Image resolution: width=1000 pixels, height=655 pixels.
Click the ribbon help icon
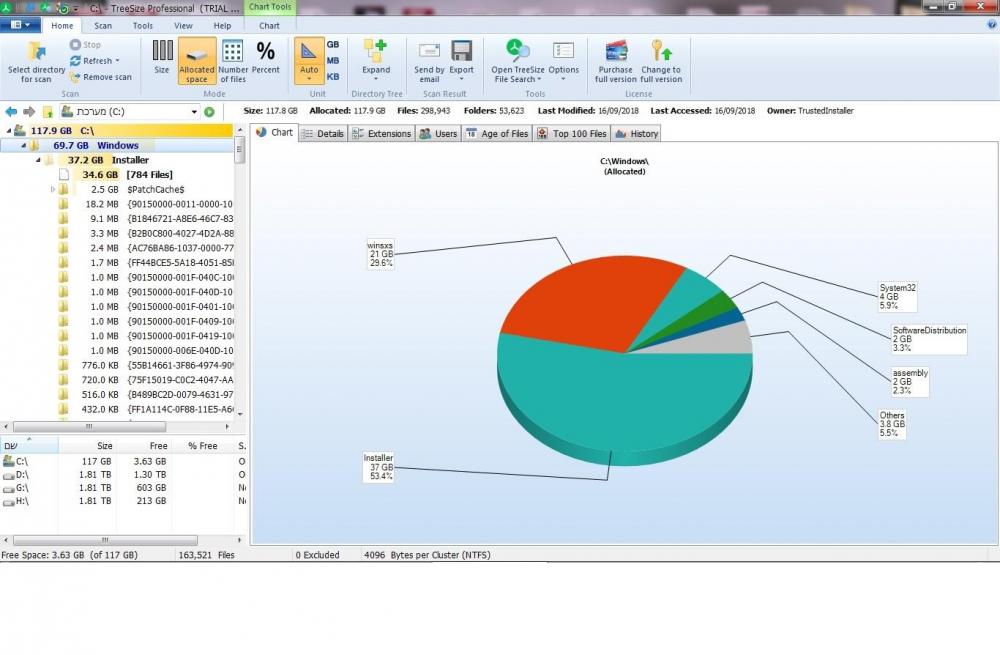coord(992,24)
